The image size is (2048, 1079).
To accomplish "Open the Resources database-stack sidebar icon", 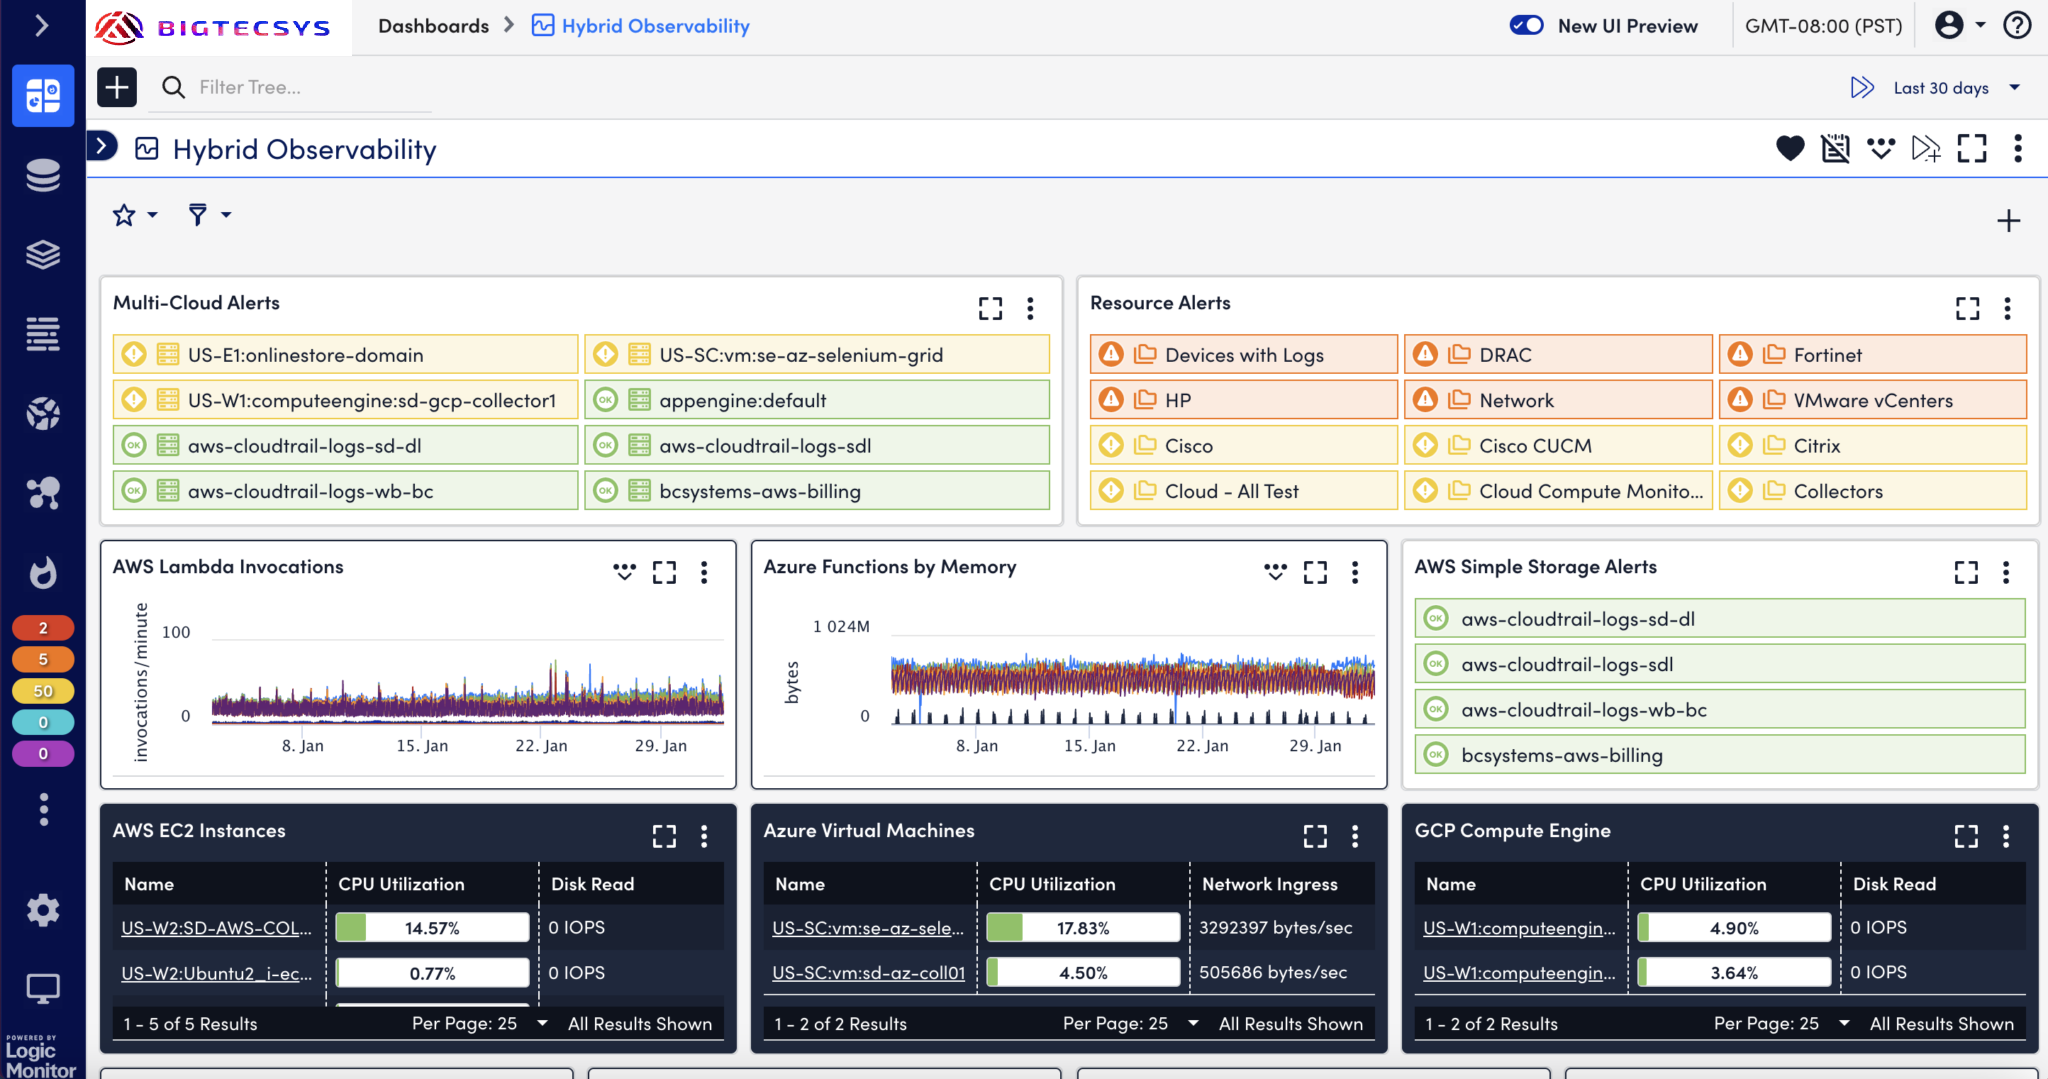I will tap(43, 175).
